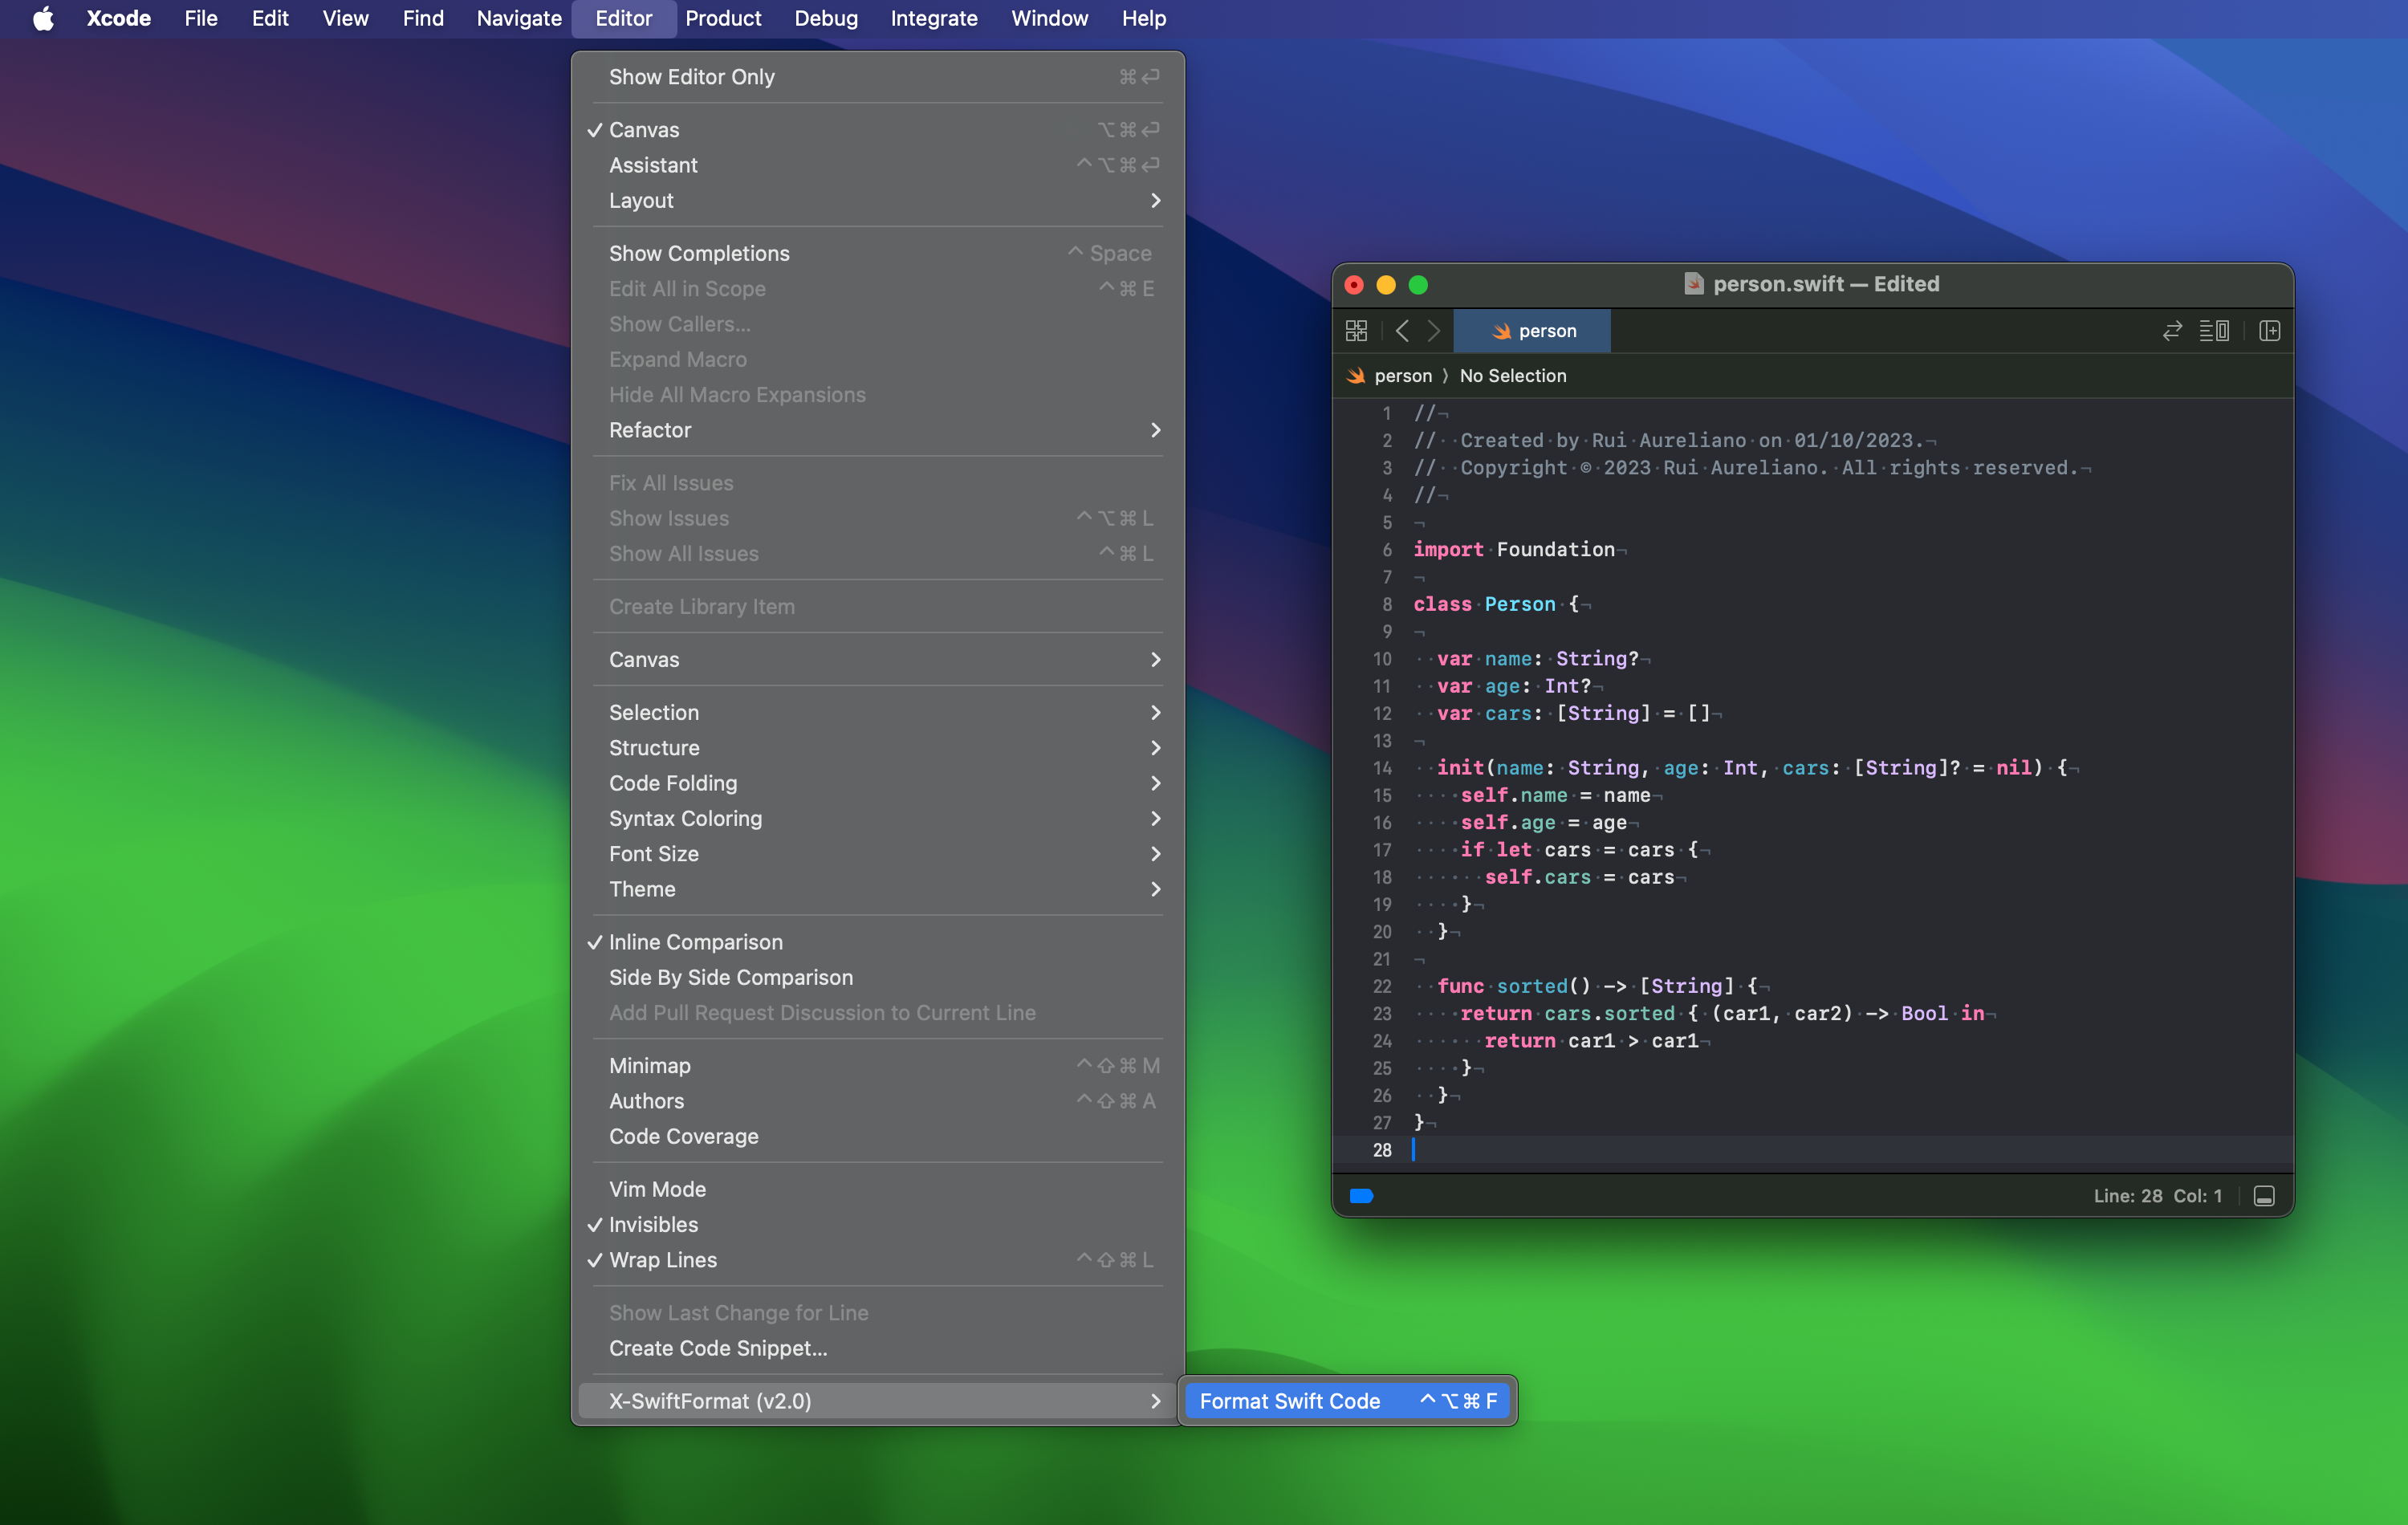Open the Help menu
This screenshot has width=2408, height=1525.
1144,18
